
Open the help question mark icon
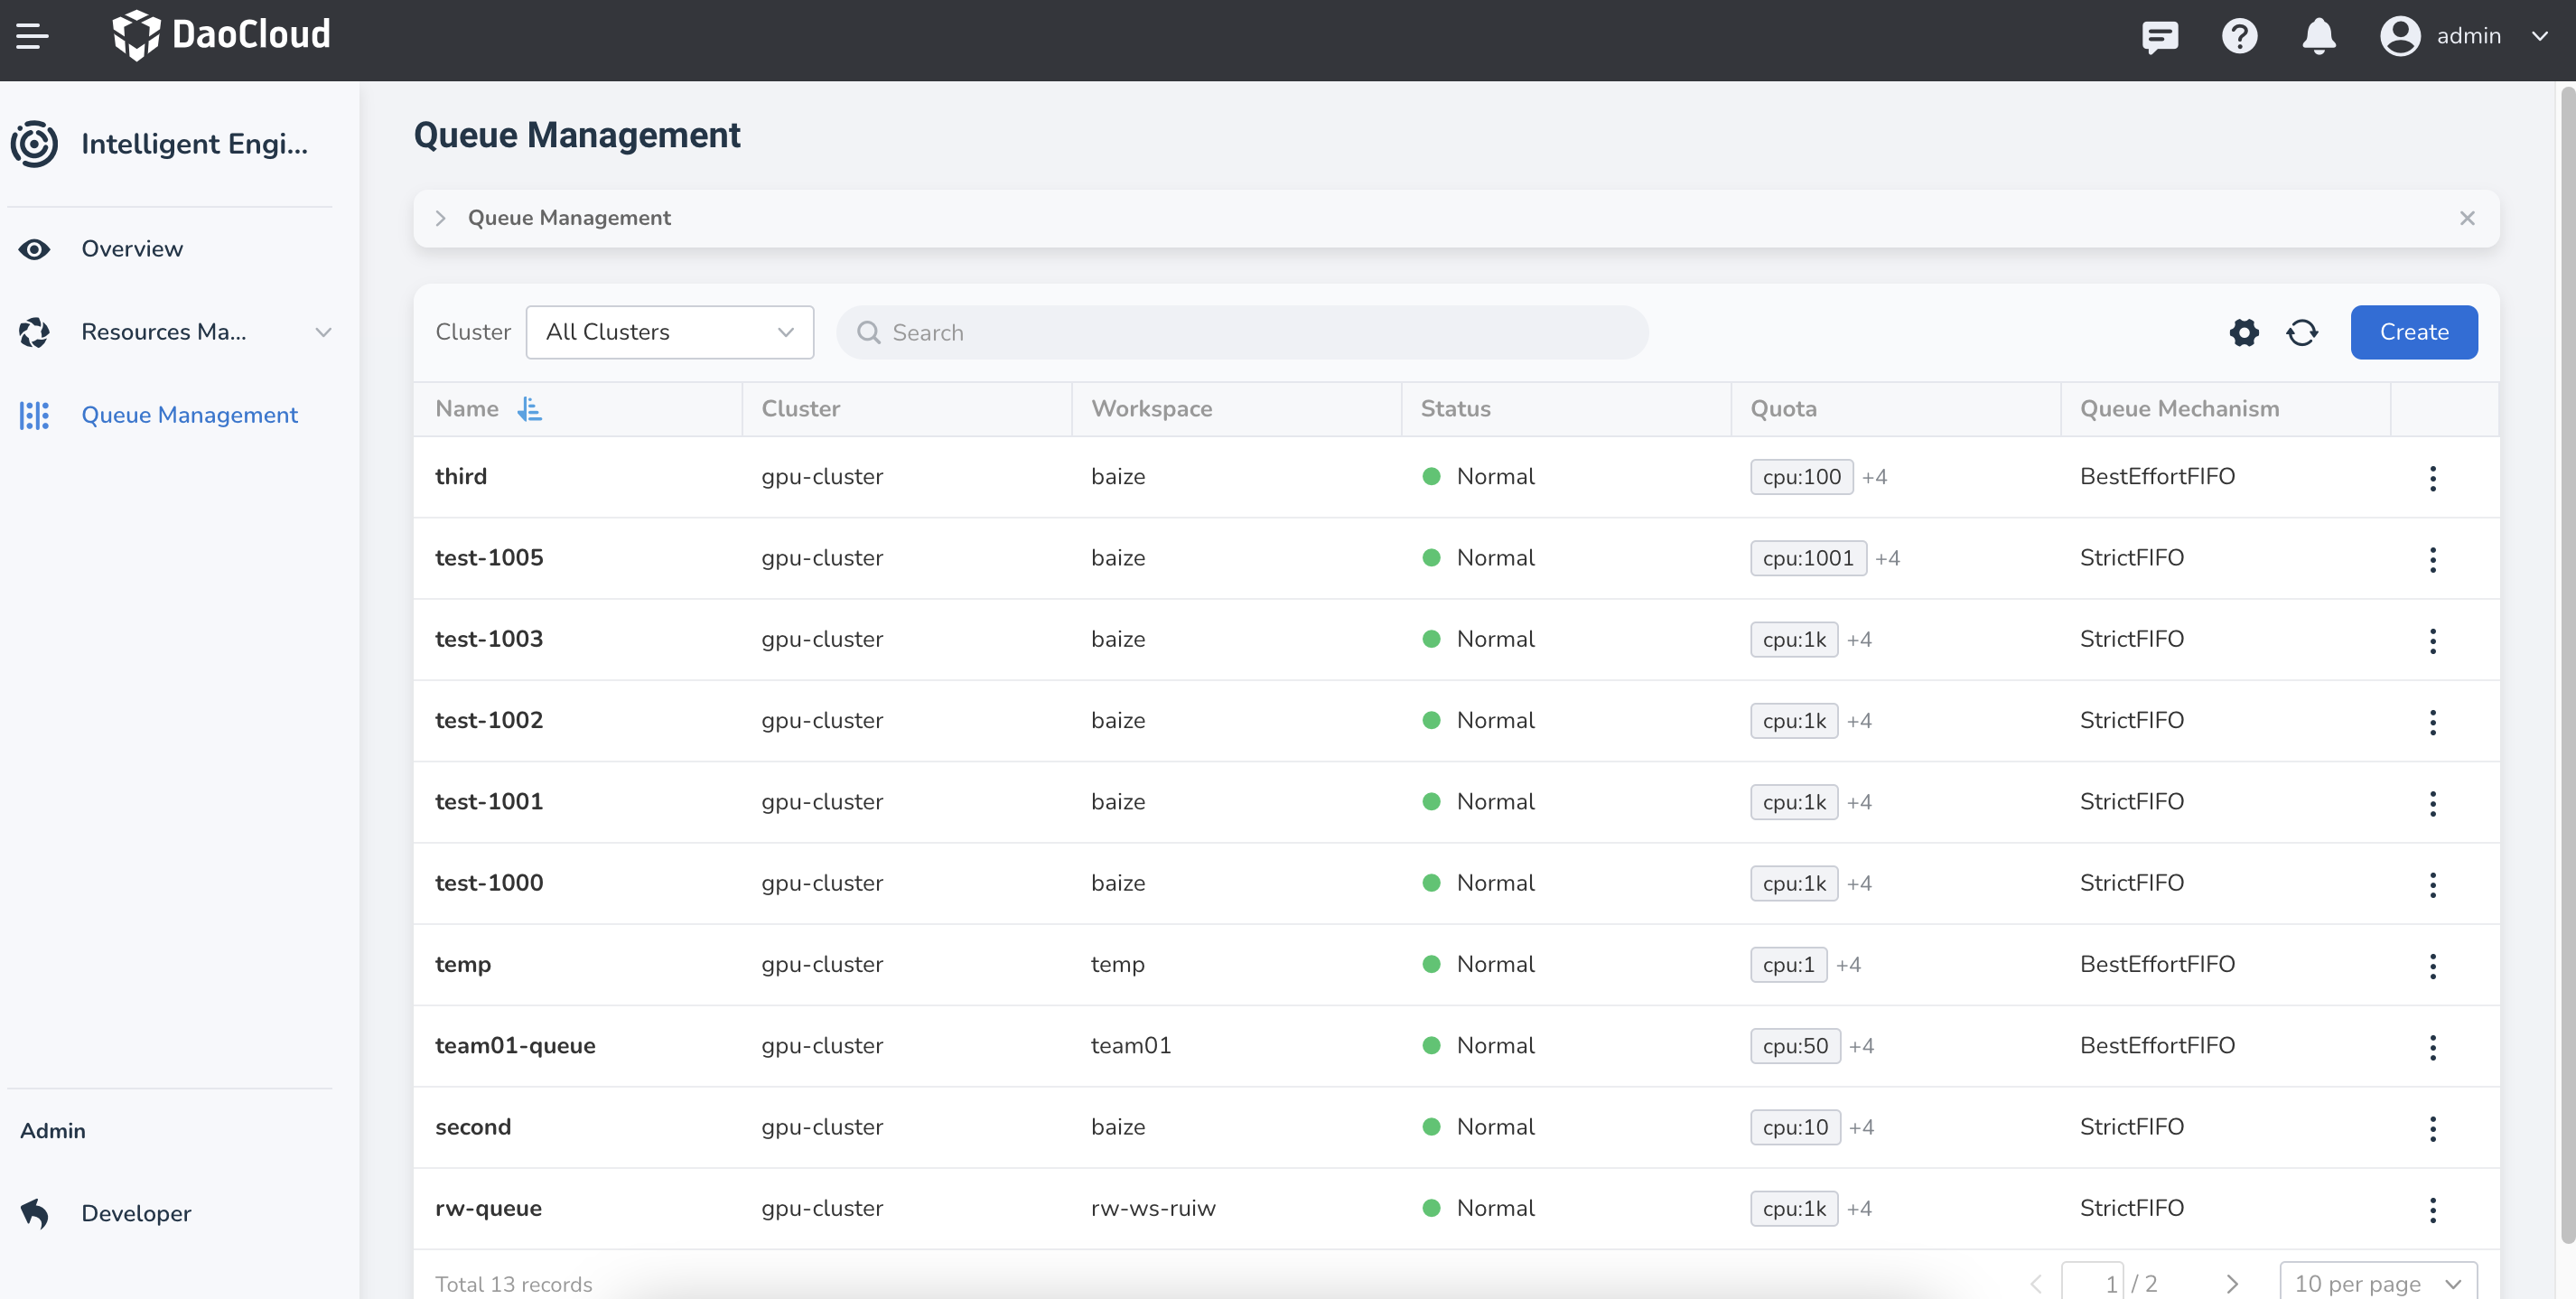(x=2239, y=36)
